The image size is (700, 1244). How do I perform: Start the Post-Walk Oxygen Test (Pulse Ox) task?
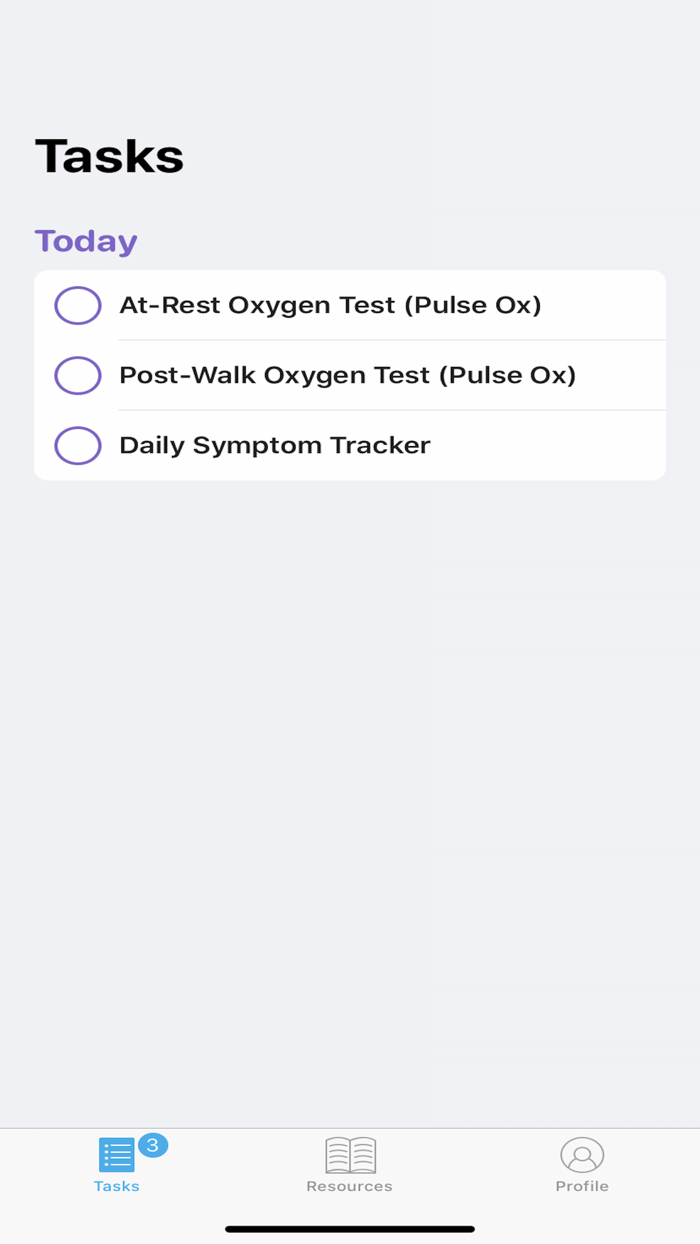pyautogui.click(x=347, y=375)
